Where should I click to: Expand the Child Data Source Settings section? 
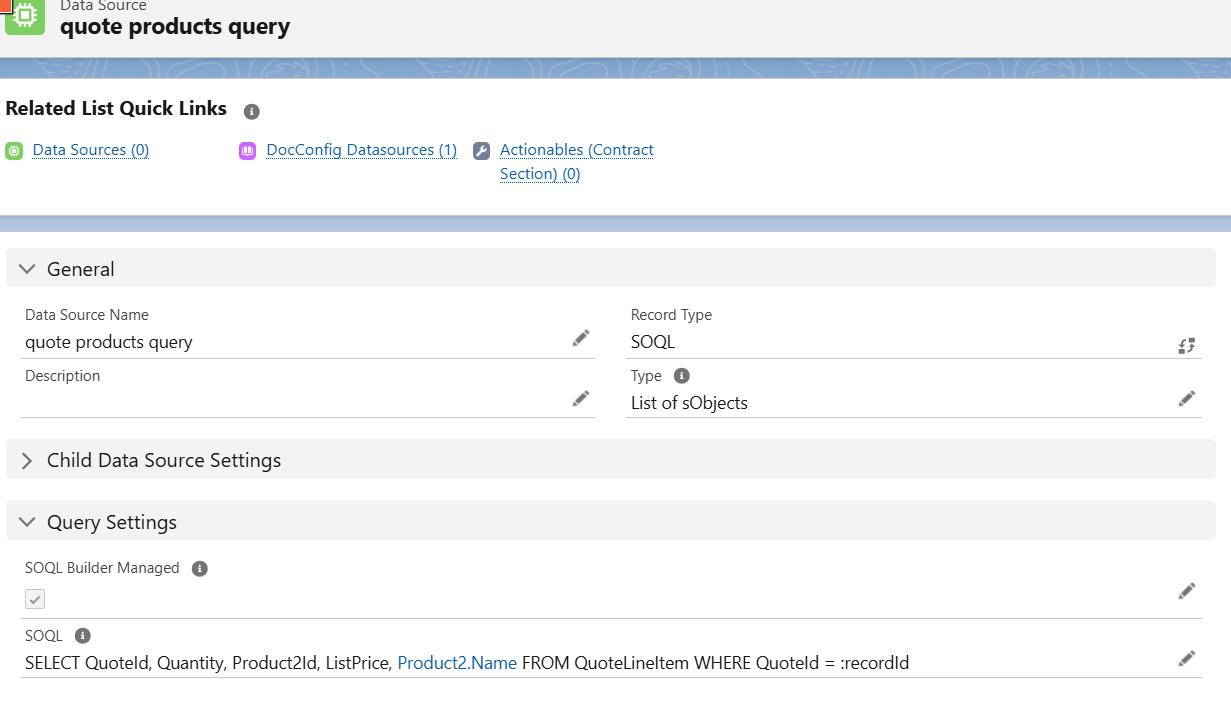click(27, 460)
